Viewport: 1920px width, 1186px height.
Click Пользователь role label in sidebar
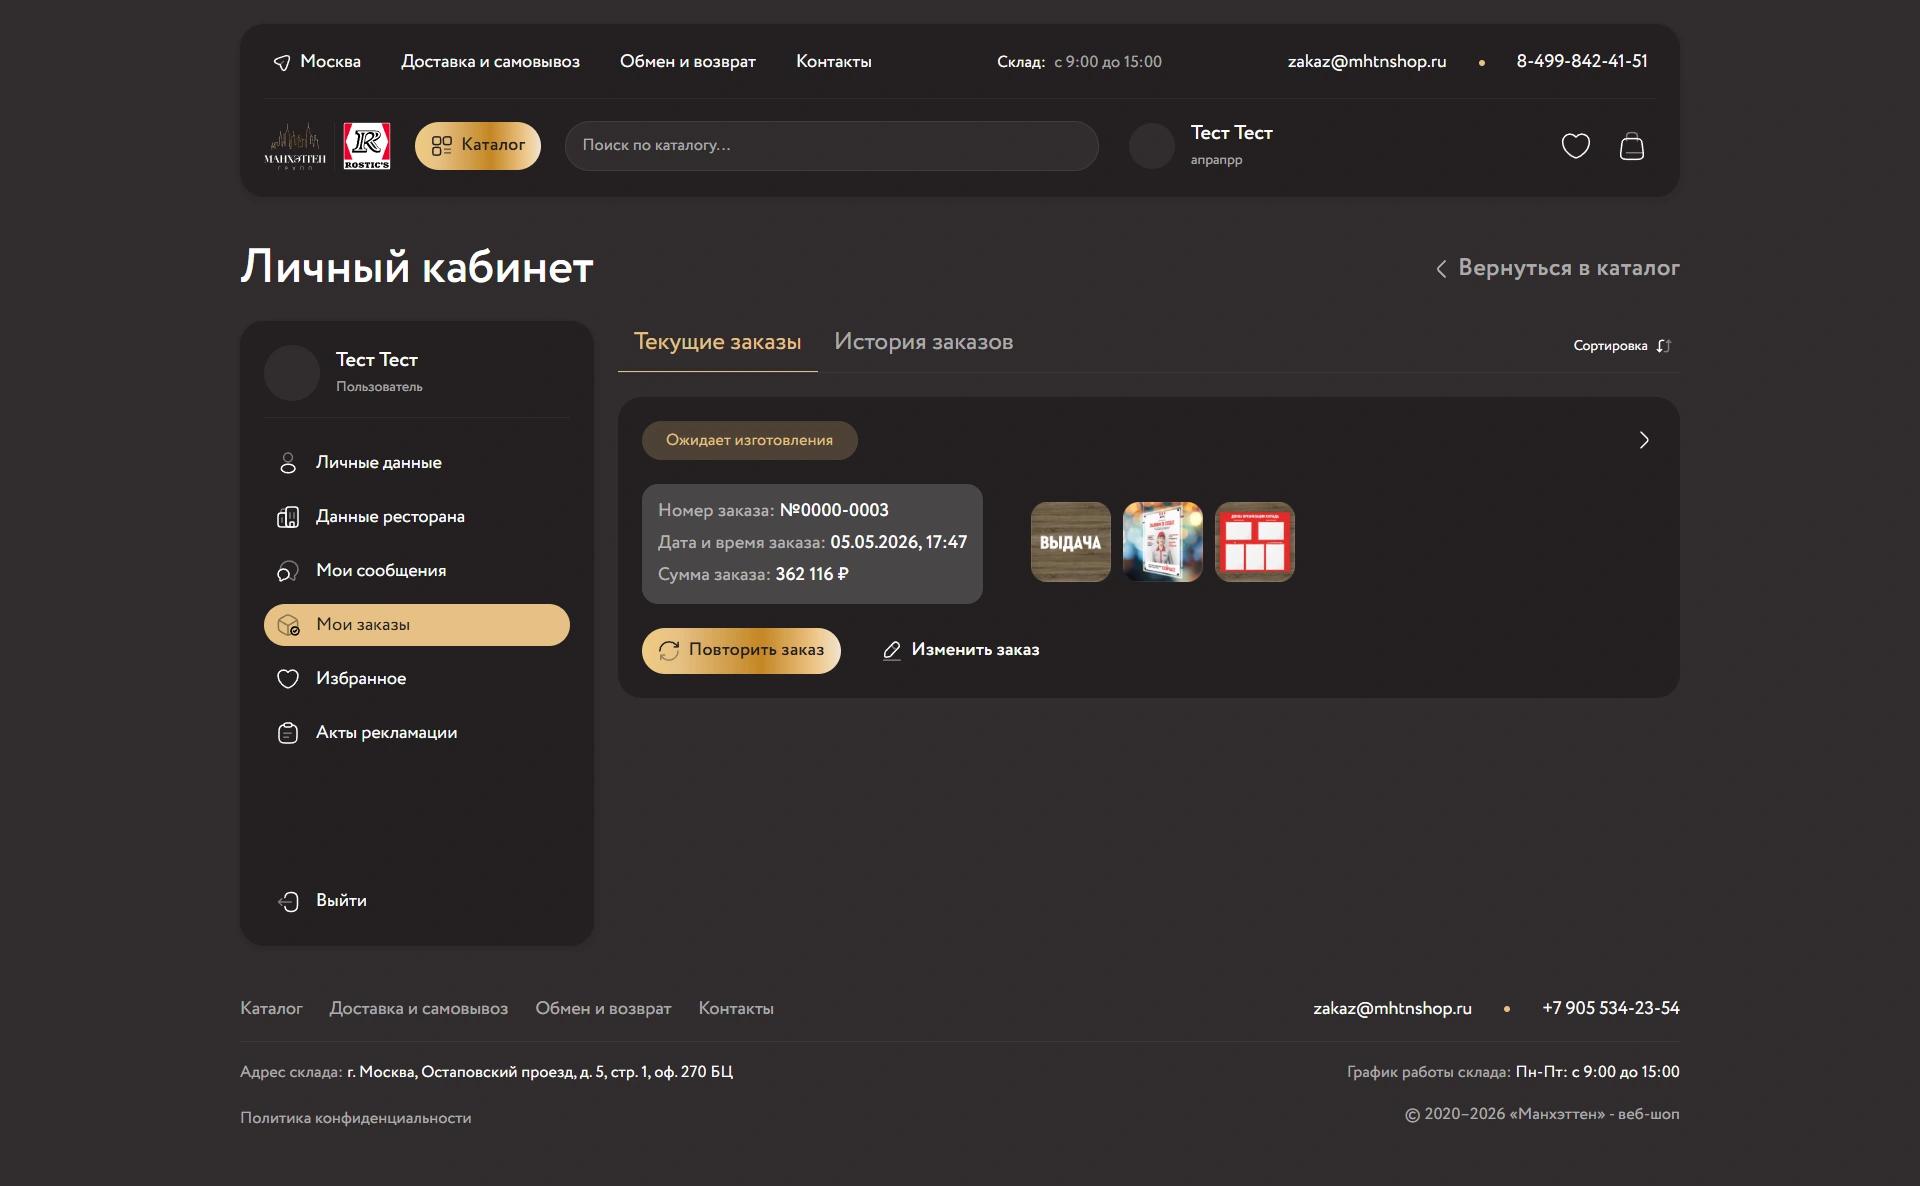point(379,387)
